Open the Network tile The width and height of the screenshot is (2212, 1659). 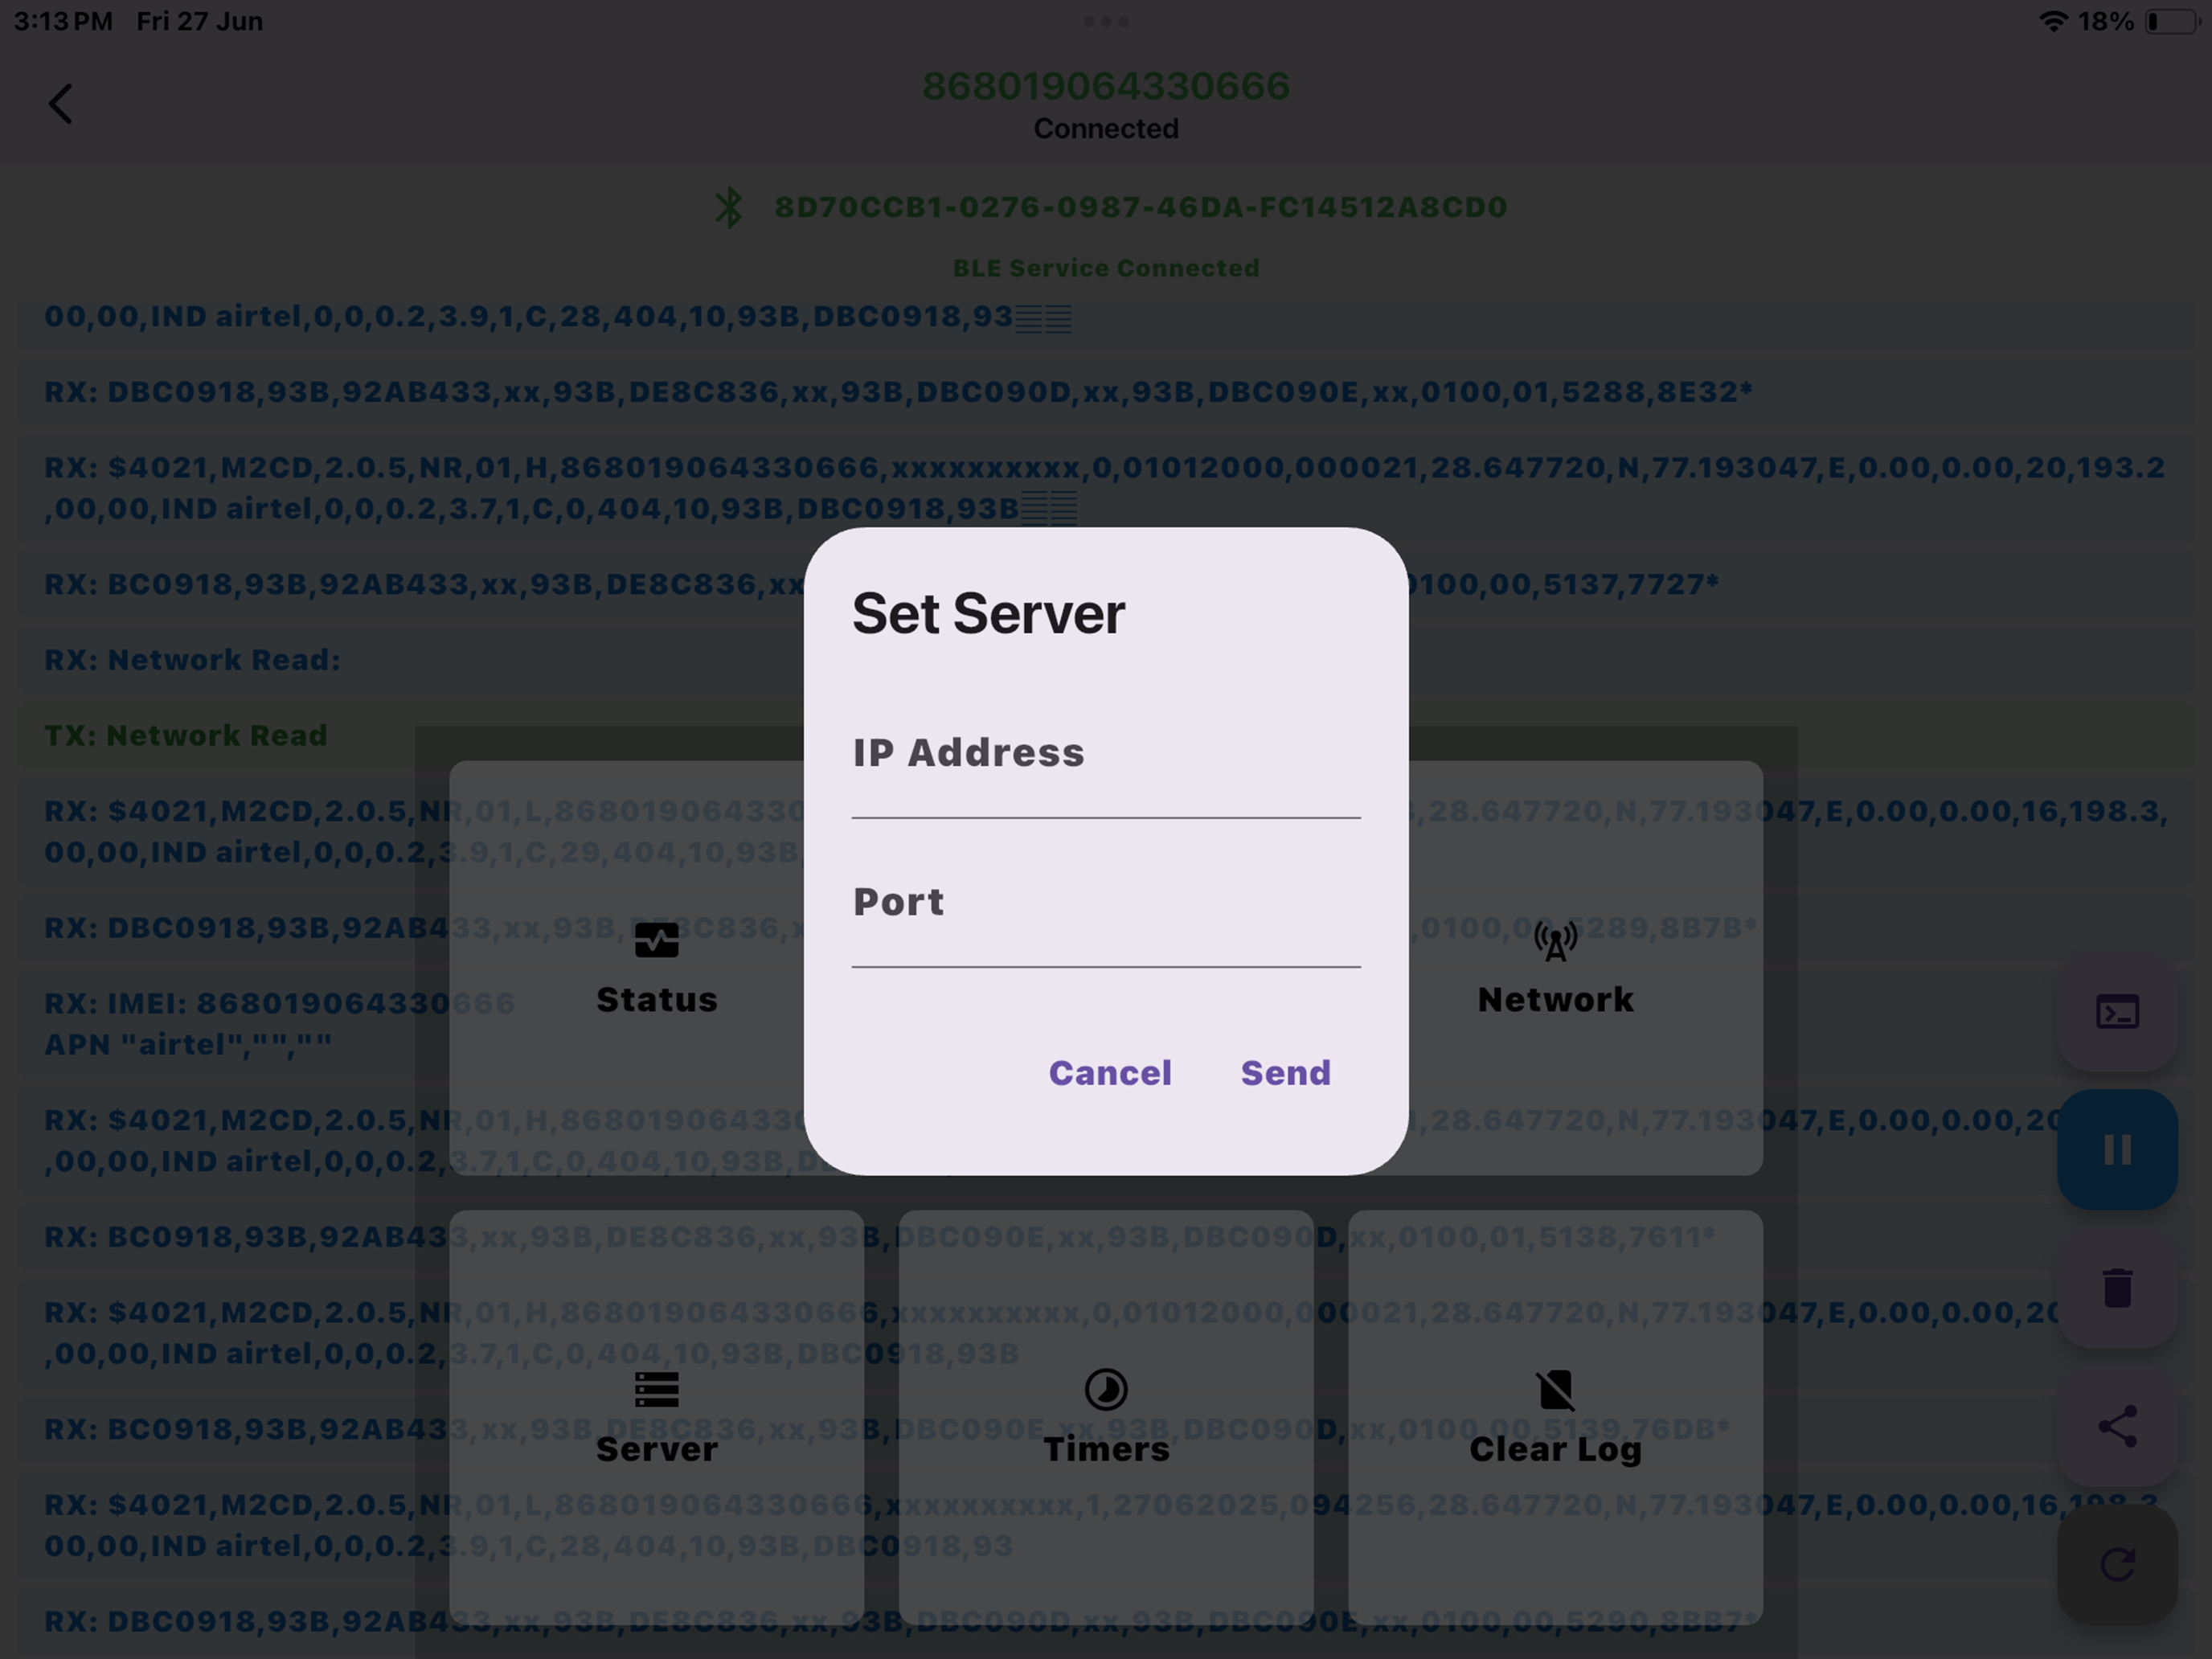pos(1555,968)
